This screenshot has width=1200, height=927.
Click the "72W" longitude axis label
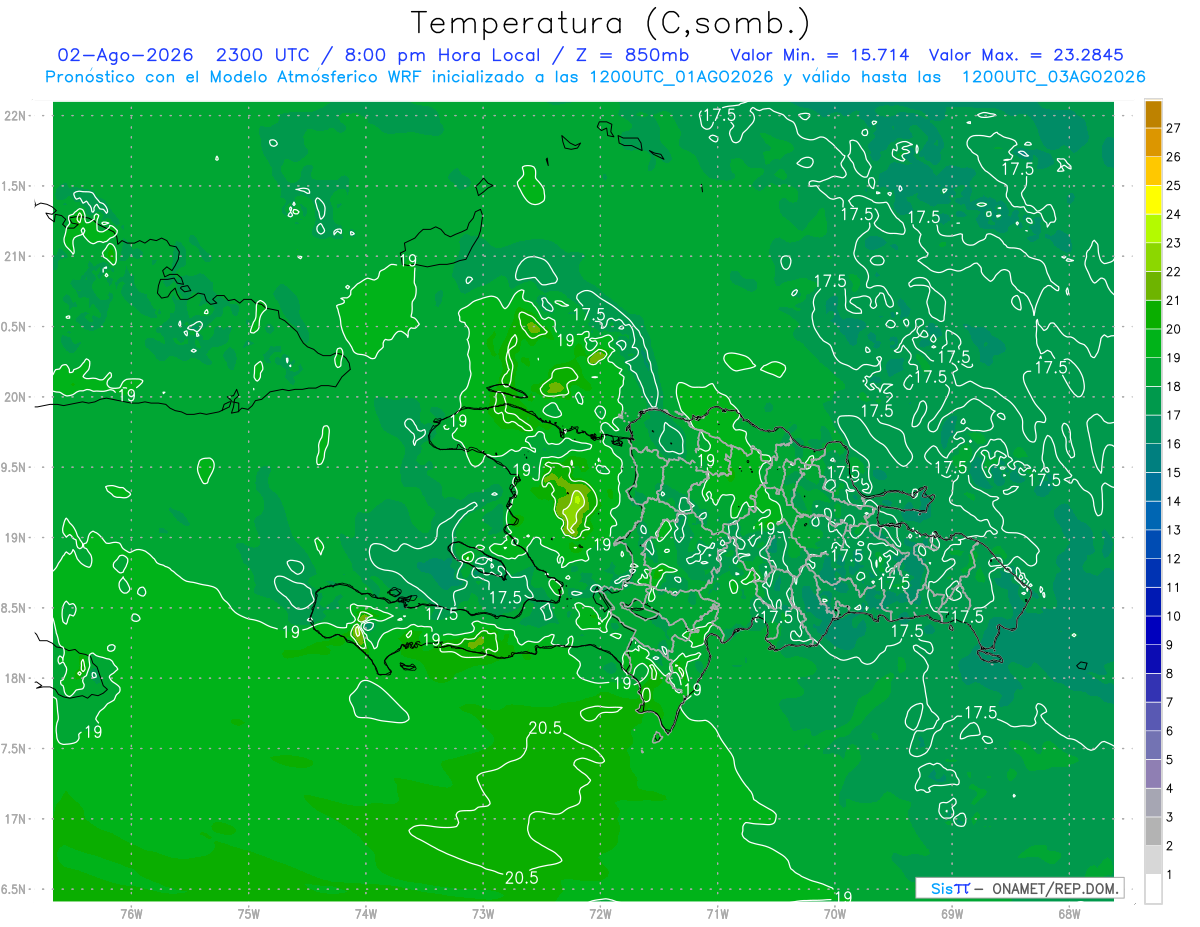(600, 912)
